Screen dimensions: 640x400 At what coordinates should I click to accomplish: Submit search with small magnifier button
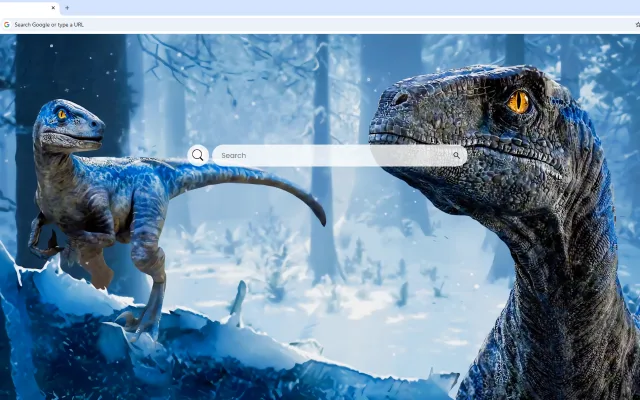coord(456,156)
